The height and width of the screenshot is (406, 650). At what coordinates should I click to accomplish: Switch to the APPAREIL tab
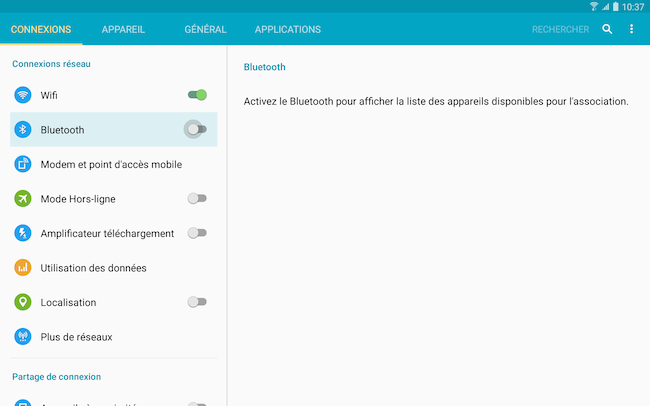click(x=123, y=29)
